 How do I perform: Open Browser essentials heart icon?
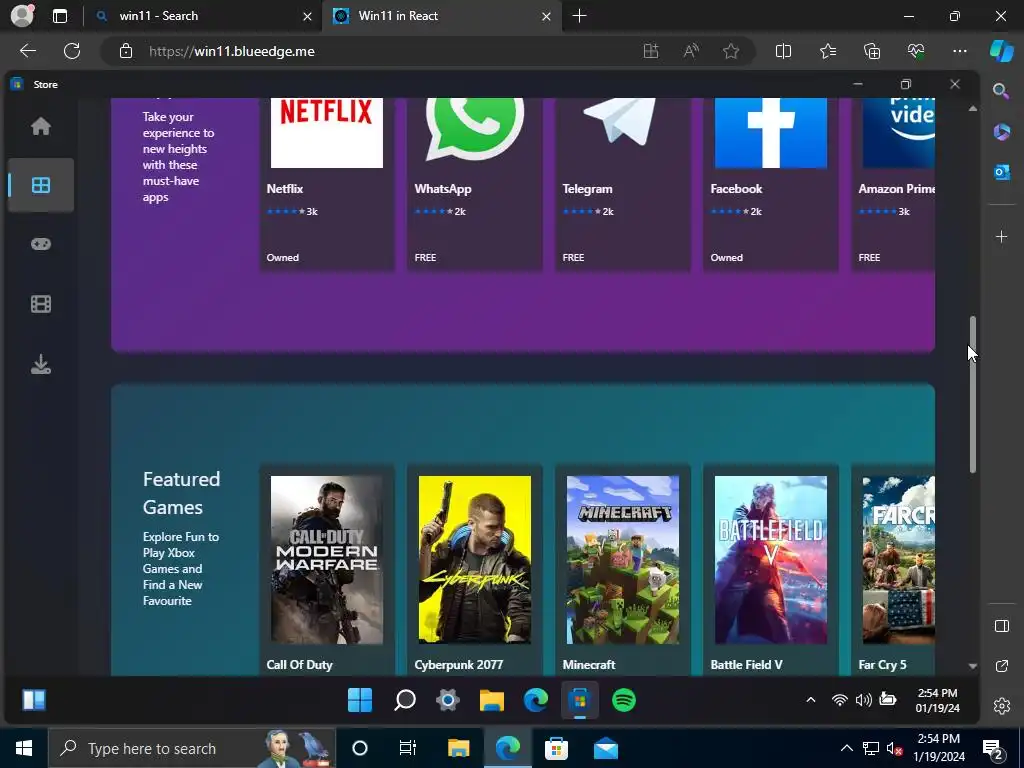click(916, 51)
